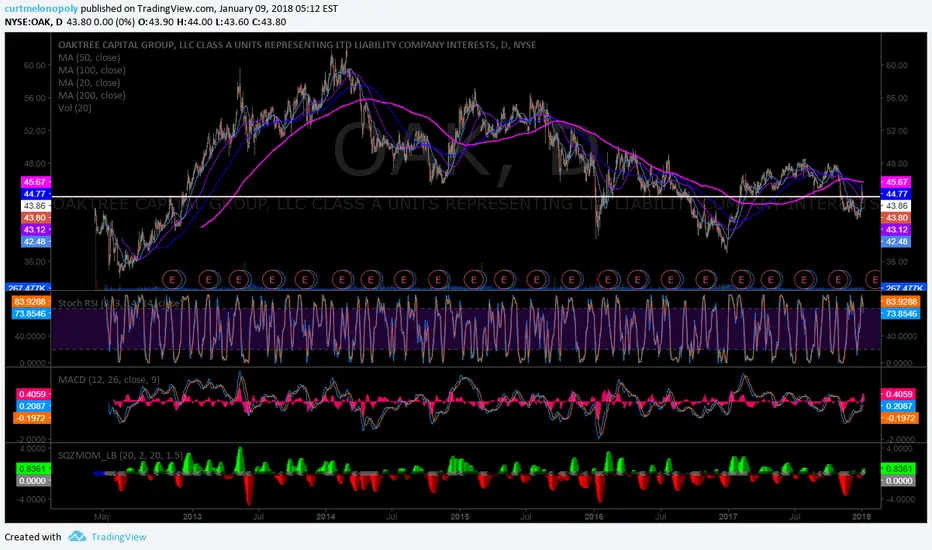Click the May label on the time axis
Viewport: 932px width, 550px height.
[x=102, y=517]
